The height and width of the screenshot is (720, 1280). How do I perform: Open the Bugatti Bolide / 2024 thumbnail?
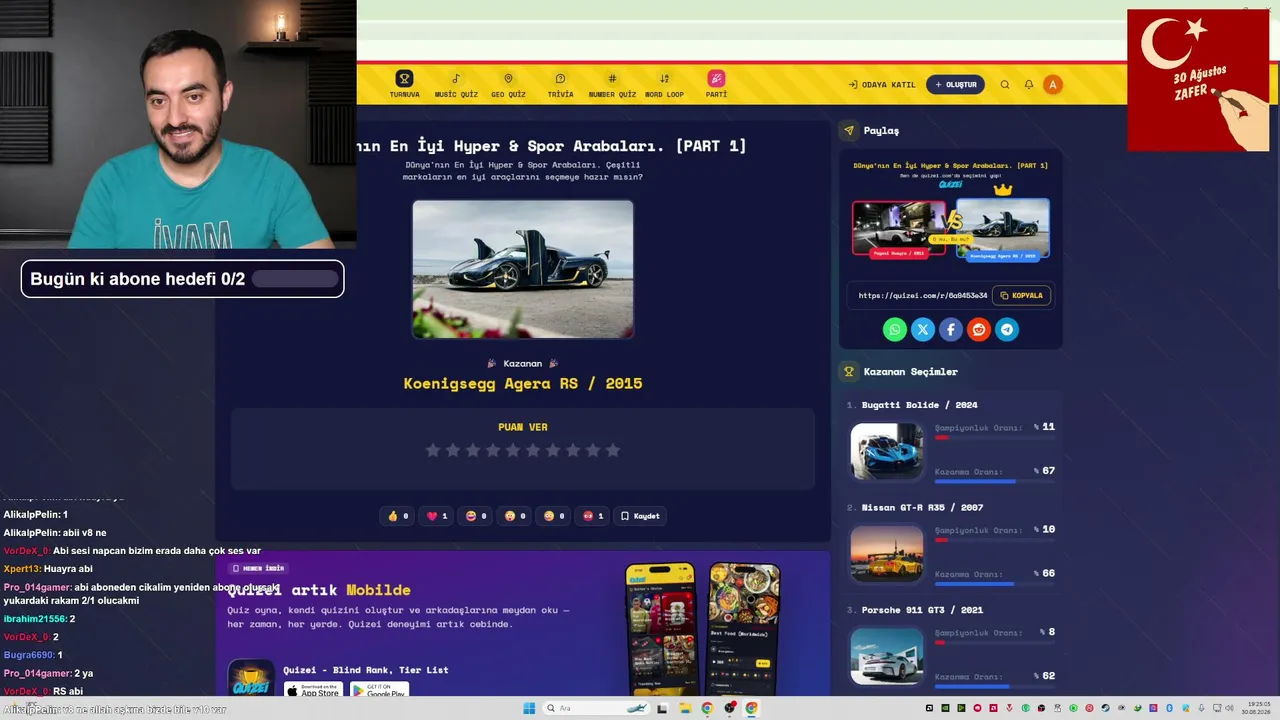[887, 452]
